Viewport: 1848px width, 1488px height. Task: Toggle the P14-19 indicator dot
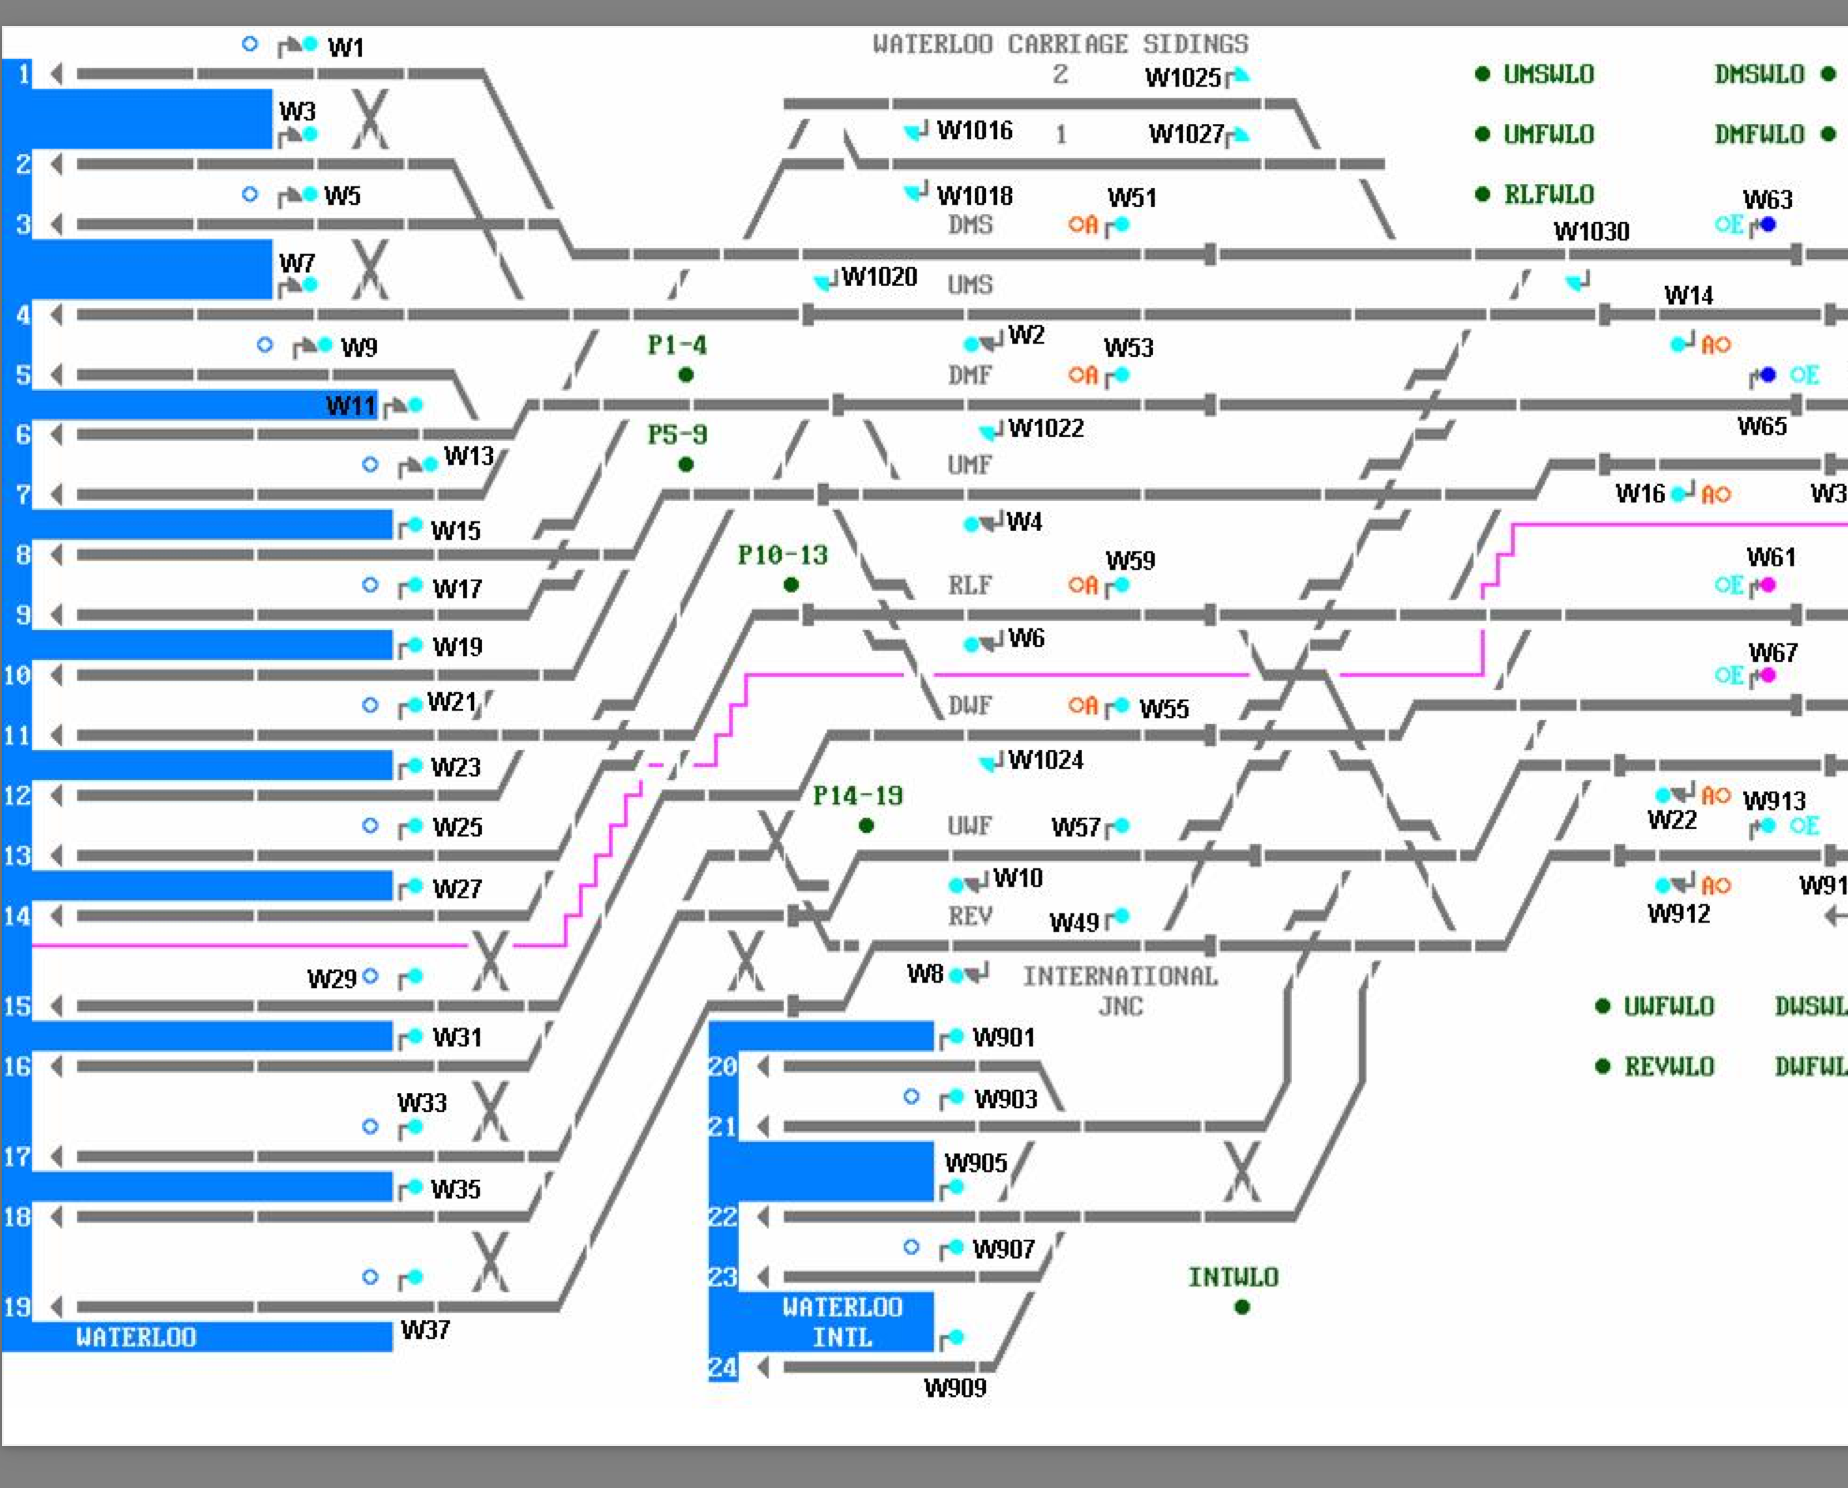866,826
